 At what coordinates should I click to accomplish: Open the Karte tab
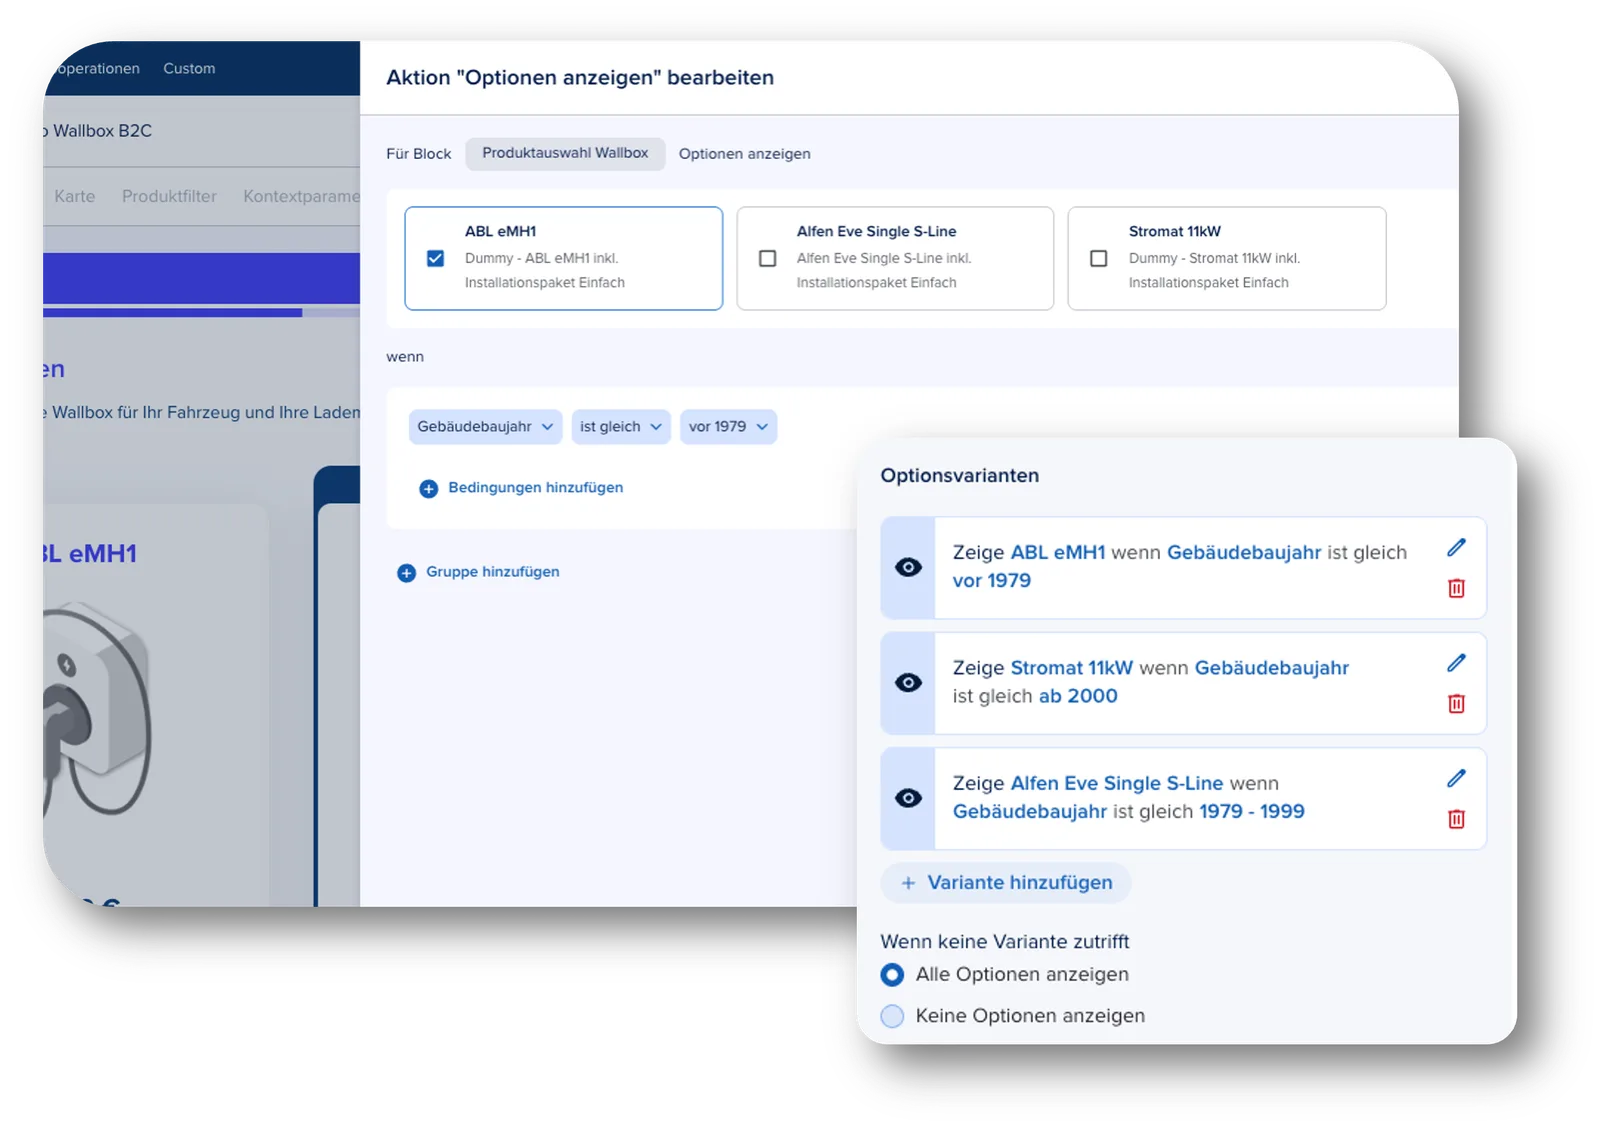click(x=75, y=196)
